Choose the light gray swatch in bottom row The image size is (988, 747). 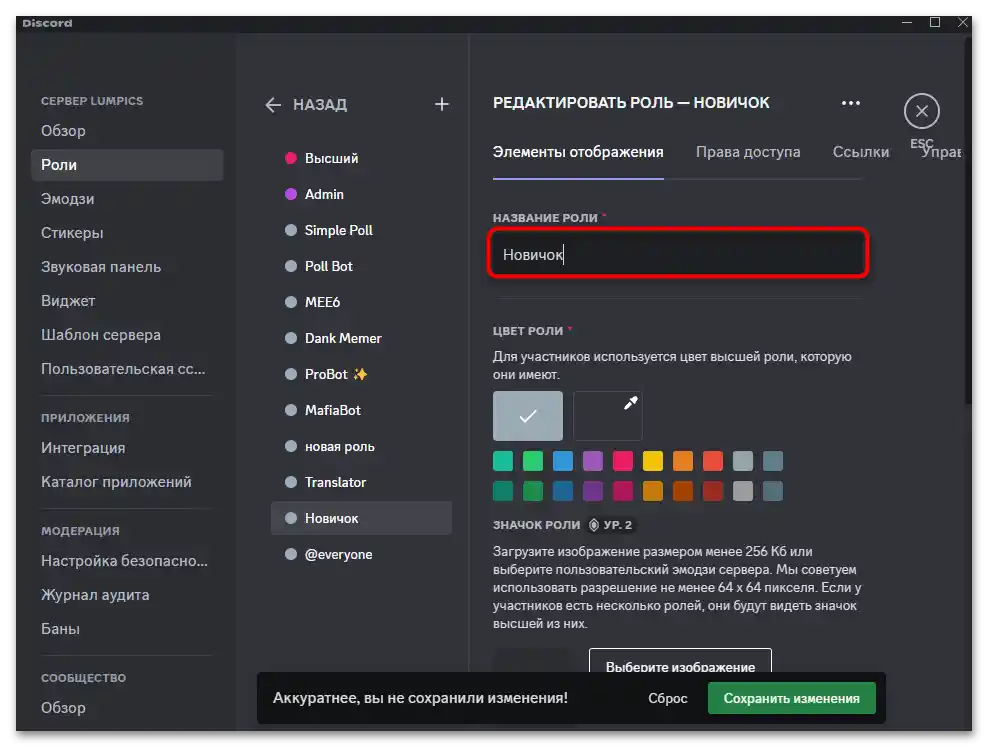(x=742, y=491)
